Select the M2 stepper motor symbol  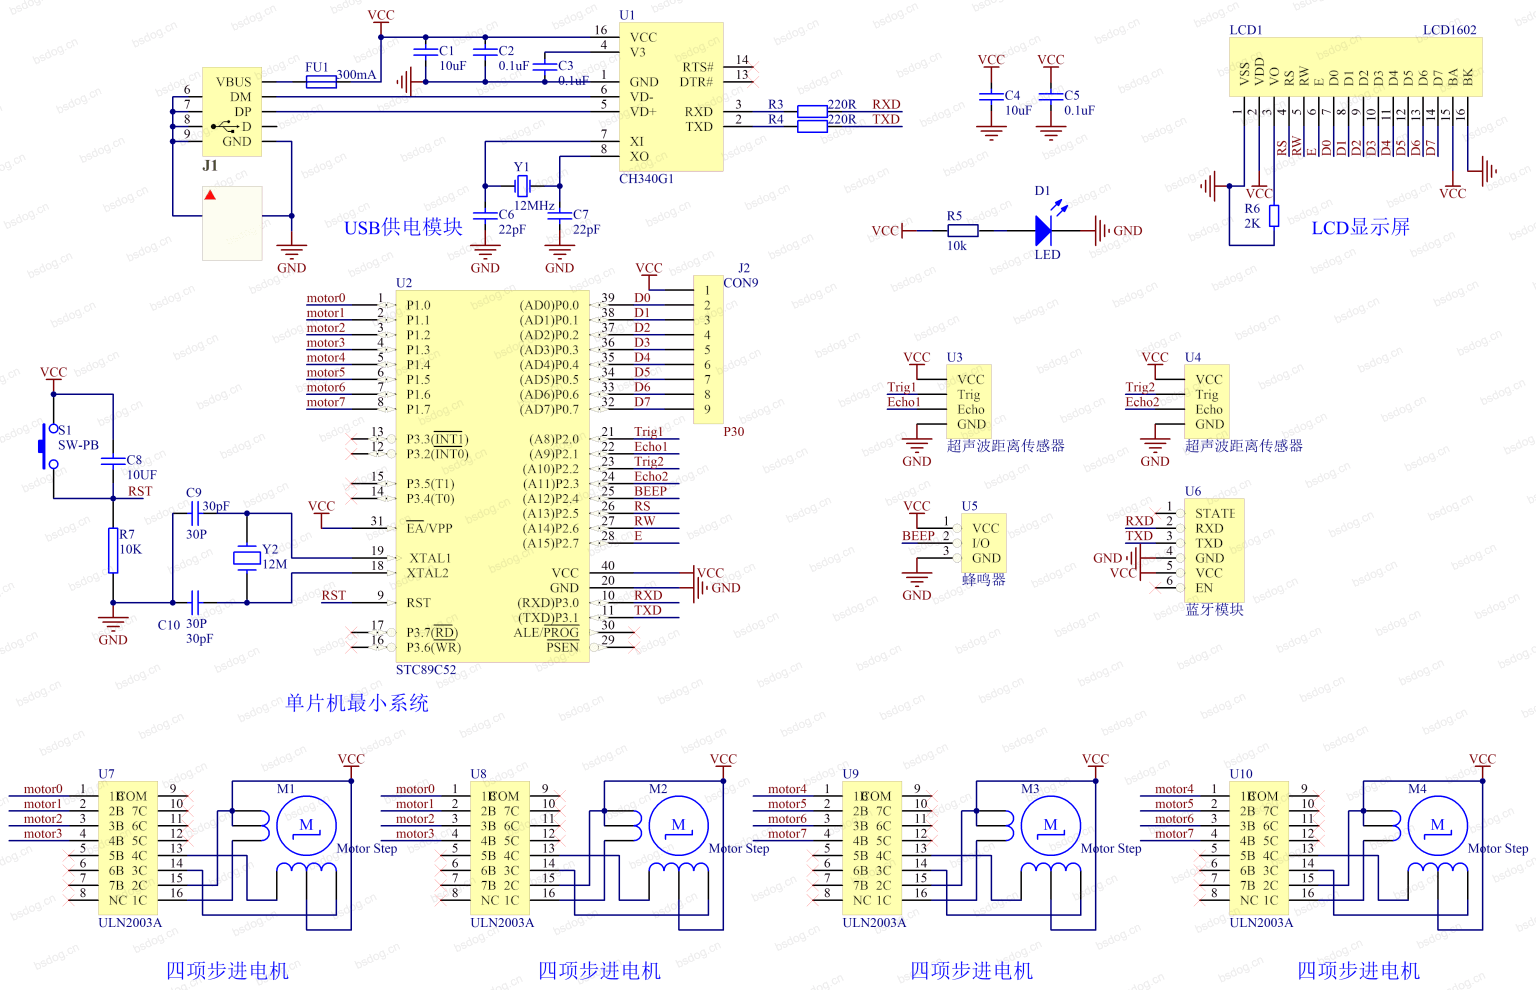tap(680, 826)
